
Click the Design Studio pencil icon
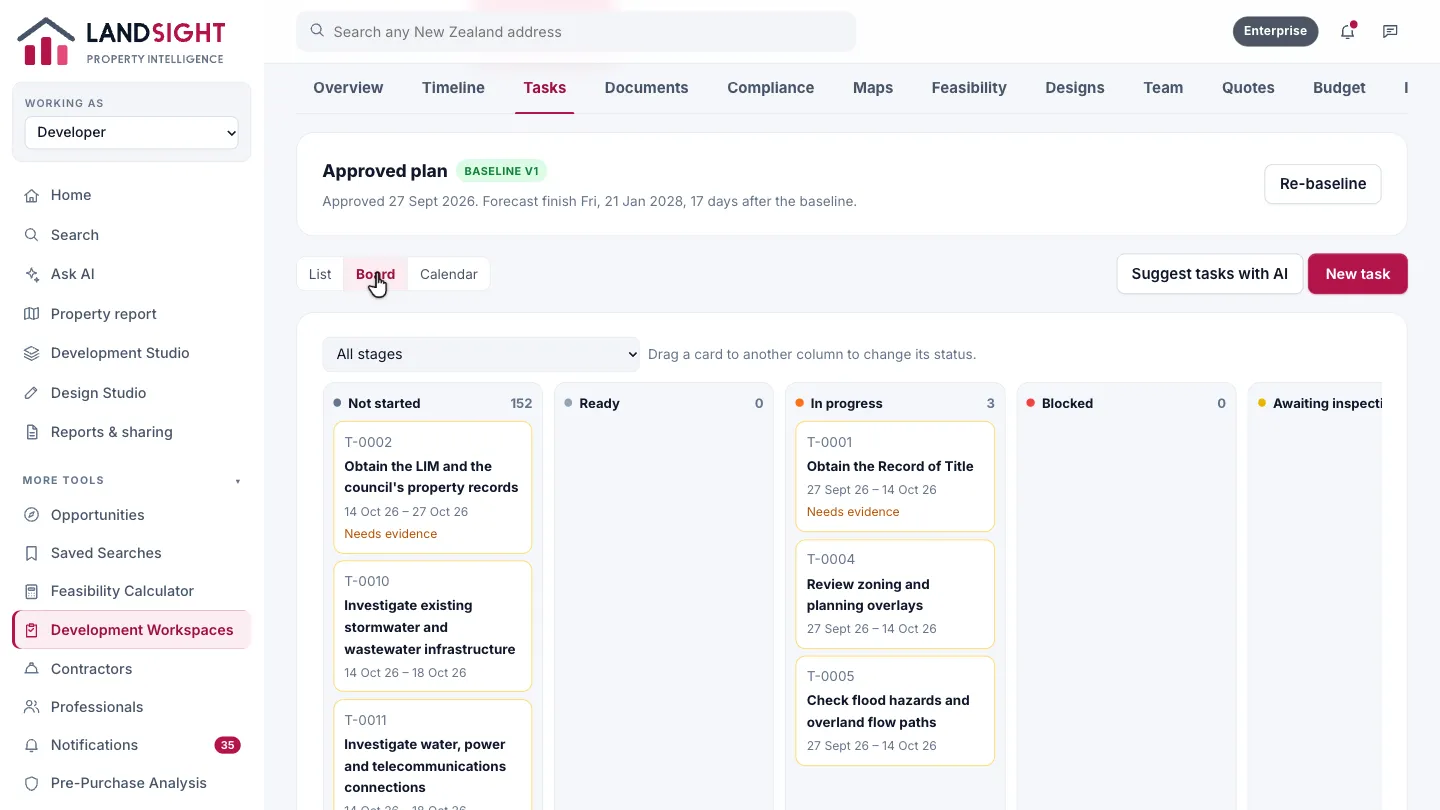32,393
